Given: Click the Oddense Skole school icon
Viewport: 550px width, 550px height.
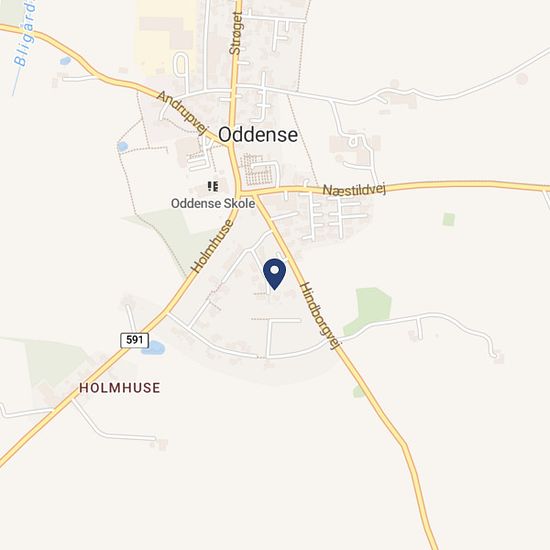Looking at the screenshot, I should (x=213, y=186).
